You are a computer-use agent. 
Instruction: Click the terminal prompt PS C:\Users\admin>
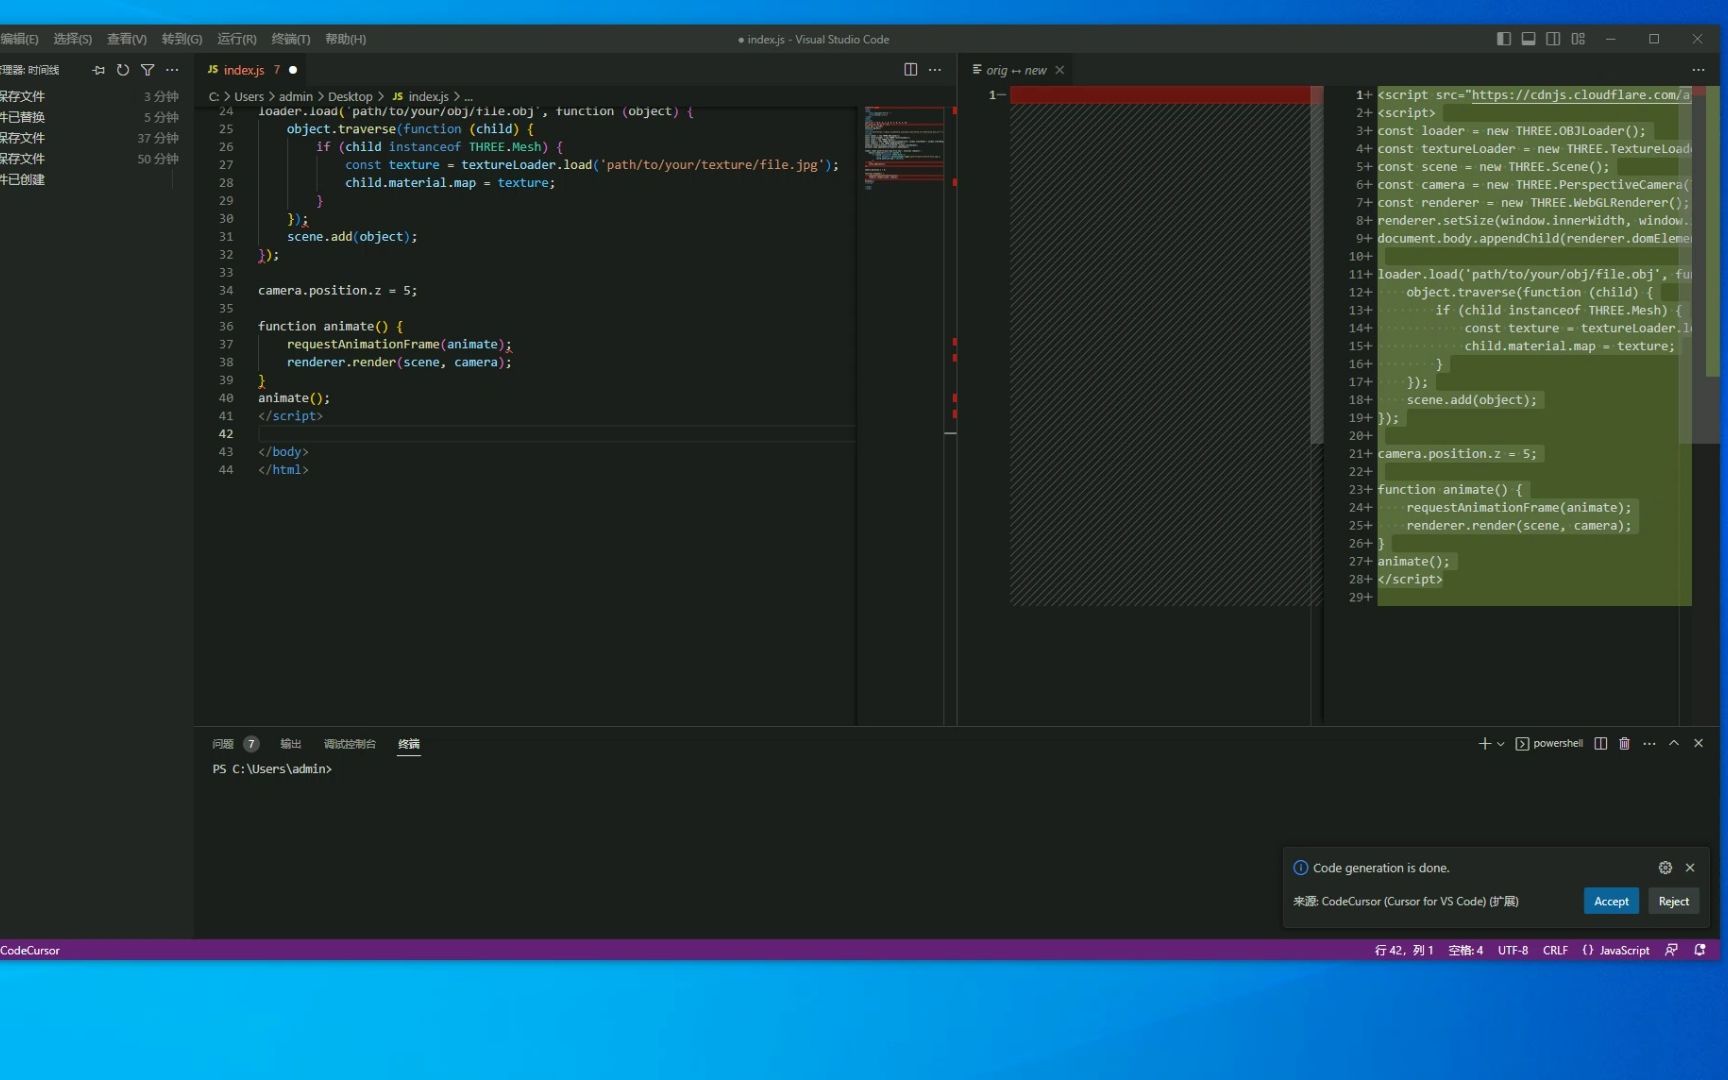pos(272,769)
